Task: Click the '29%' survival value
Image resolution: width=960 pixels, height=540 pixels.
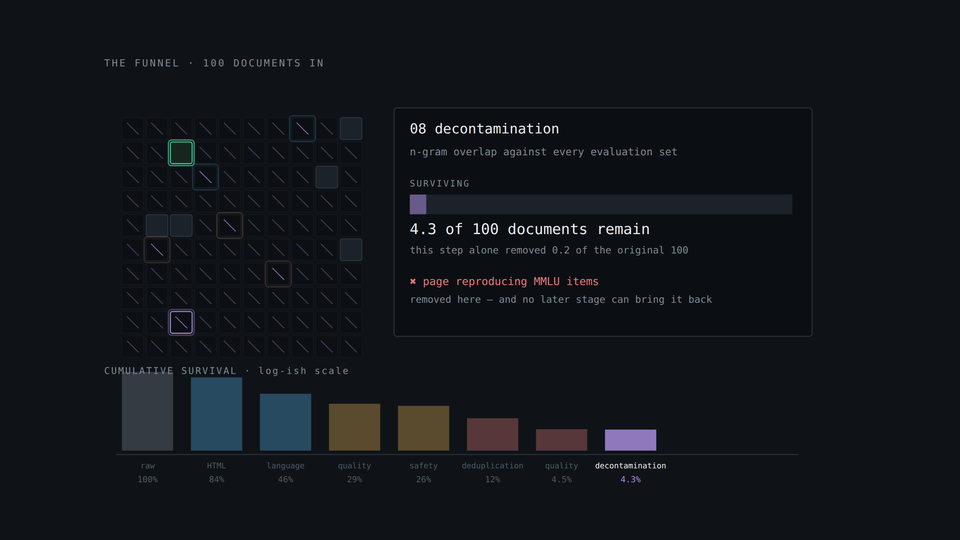Action: click(x=354, y=479)
